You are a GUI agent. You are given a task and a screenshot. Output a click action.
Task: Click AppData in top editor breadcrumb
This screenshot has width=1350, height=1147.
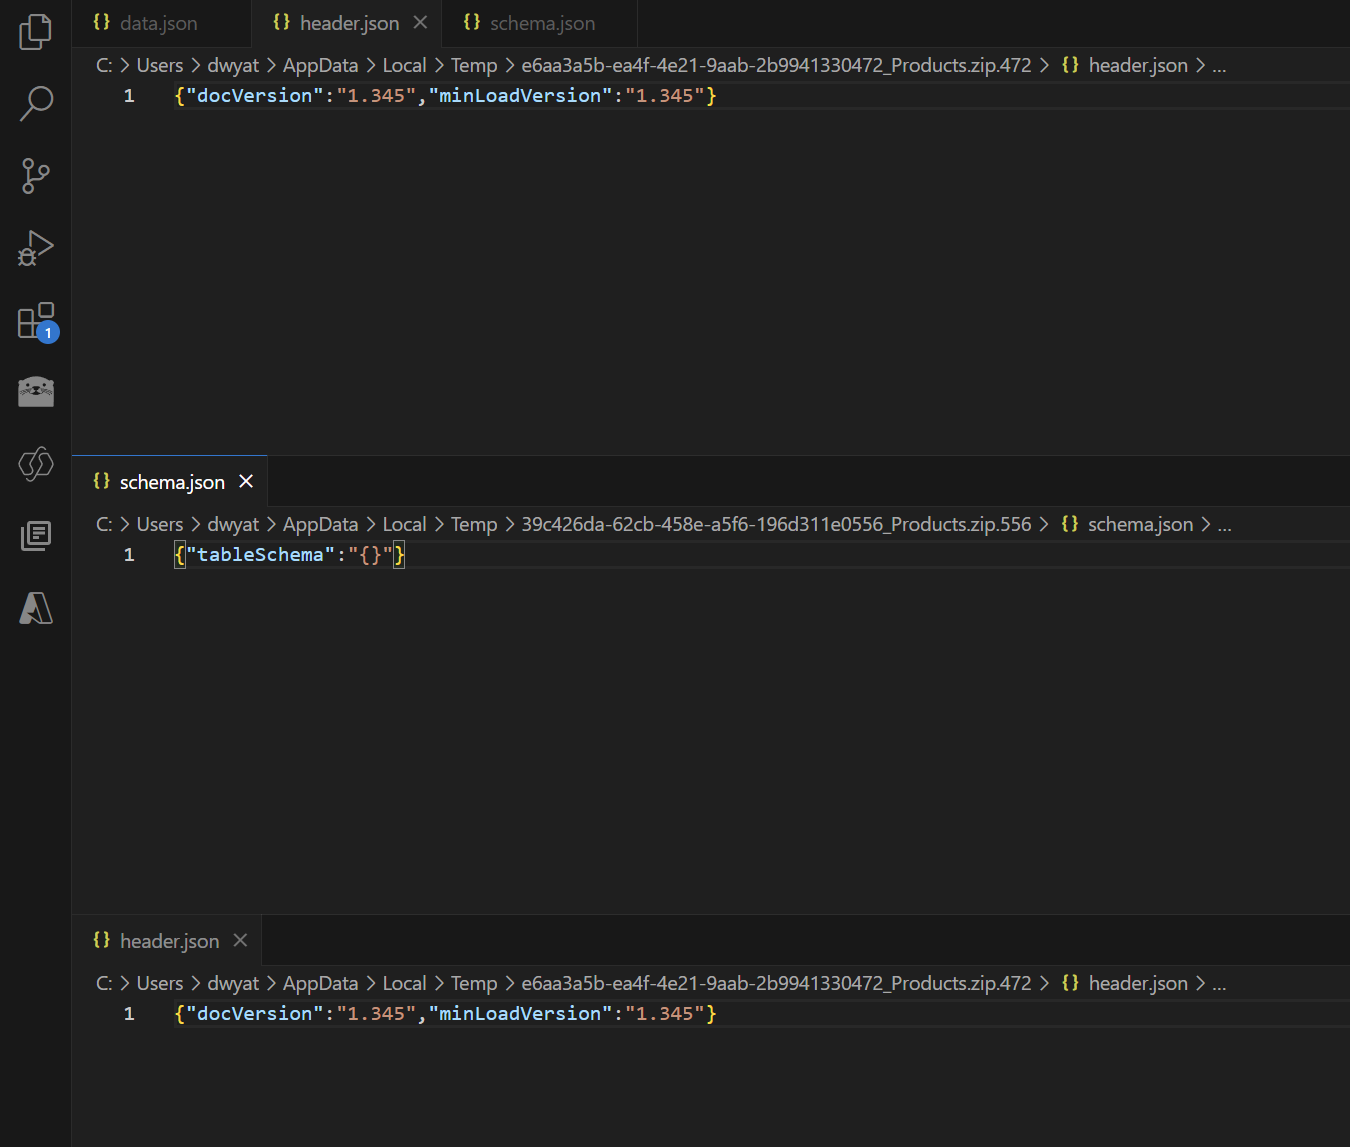320,65
